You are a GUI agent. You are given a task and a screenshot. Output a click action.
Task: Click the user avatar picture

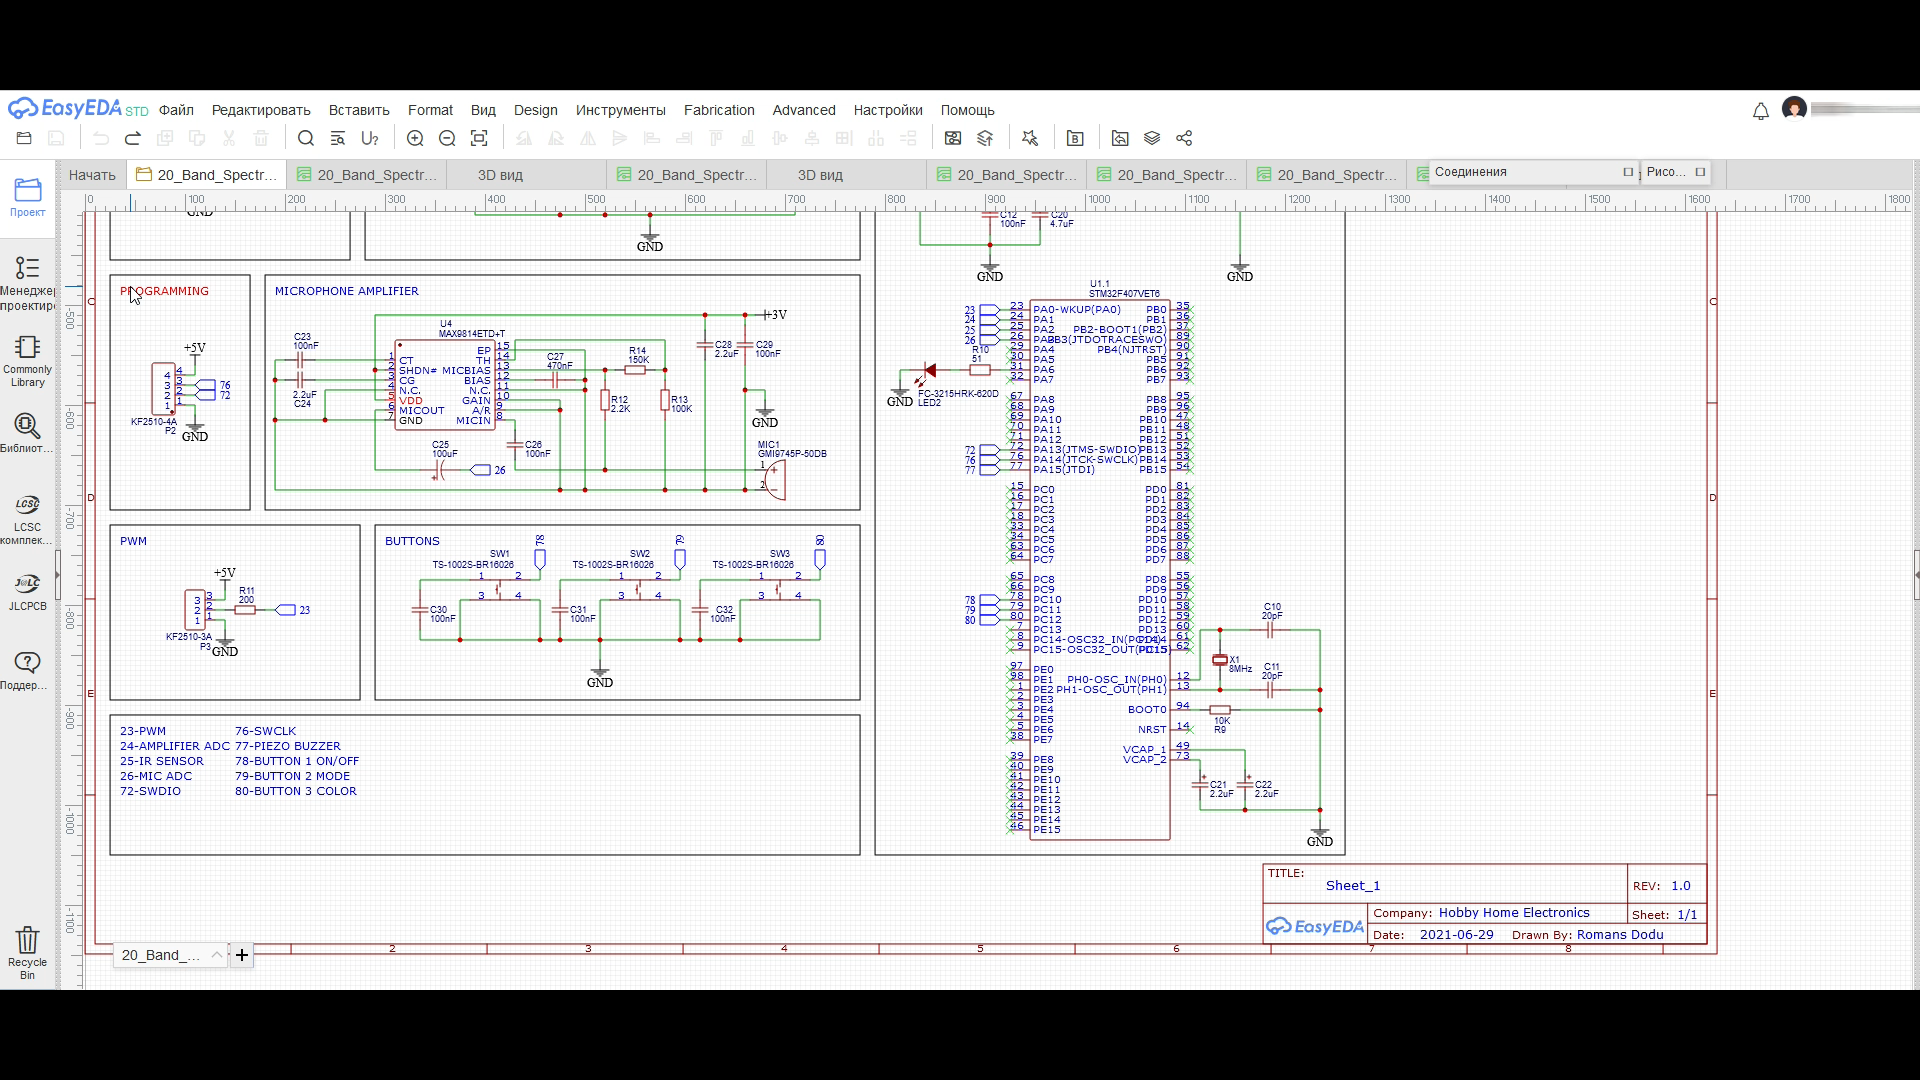[1794, 109]
